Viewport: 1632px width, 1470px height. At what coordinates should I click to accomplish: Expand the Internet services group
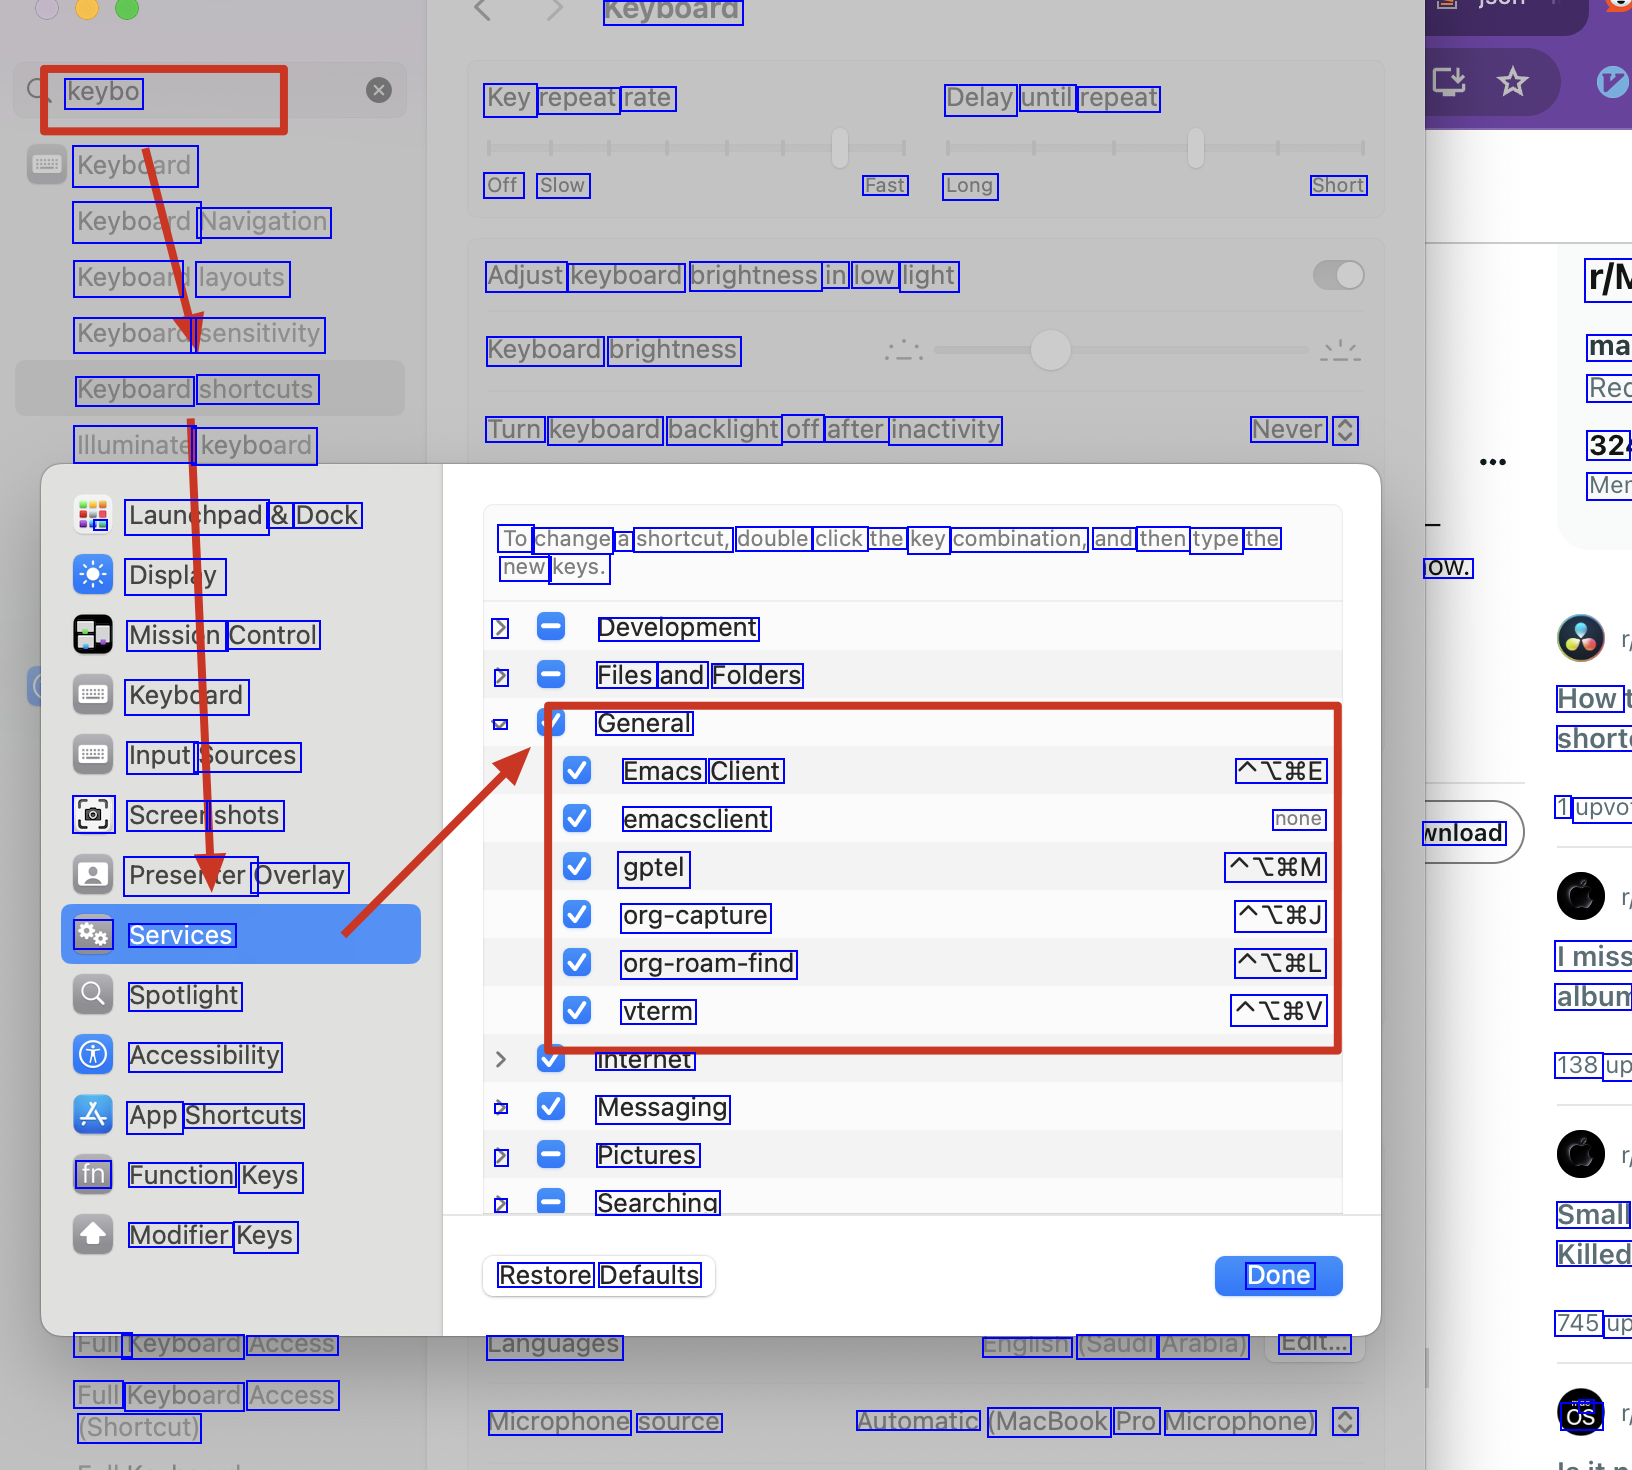[501, 1059]
